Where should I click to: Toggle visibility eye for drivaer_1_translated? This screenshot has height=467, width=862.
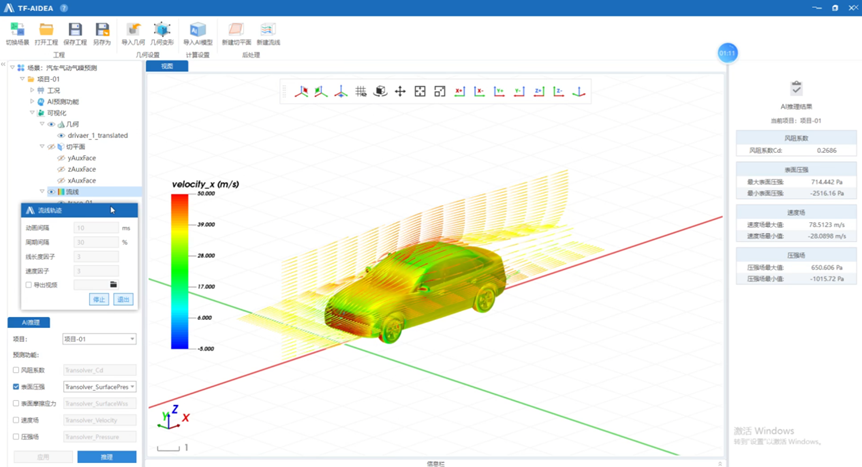pos(61,135)
